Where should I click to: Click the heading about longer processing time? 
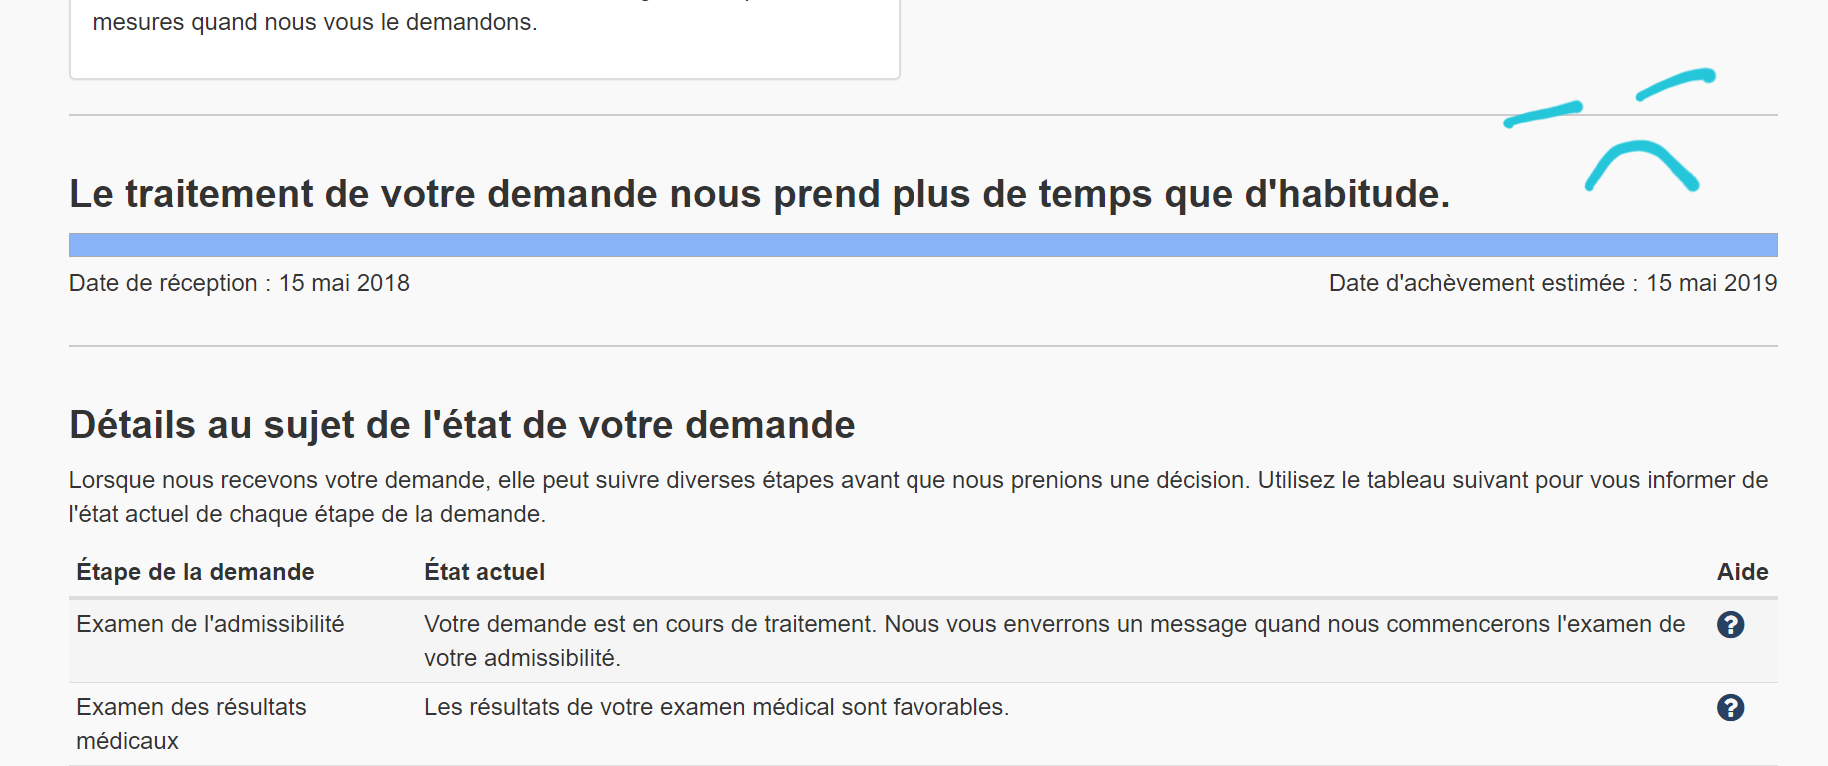pos(759,194)
